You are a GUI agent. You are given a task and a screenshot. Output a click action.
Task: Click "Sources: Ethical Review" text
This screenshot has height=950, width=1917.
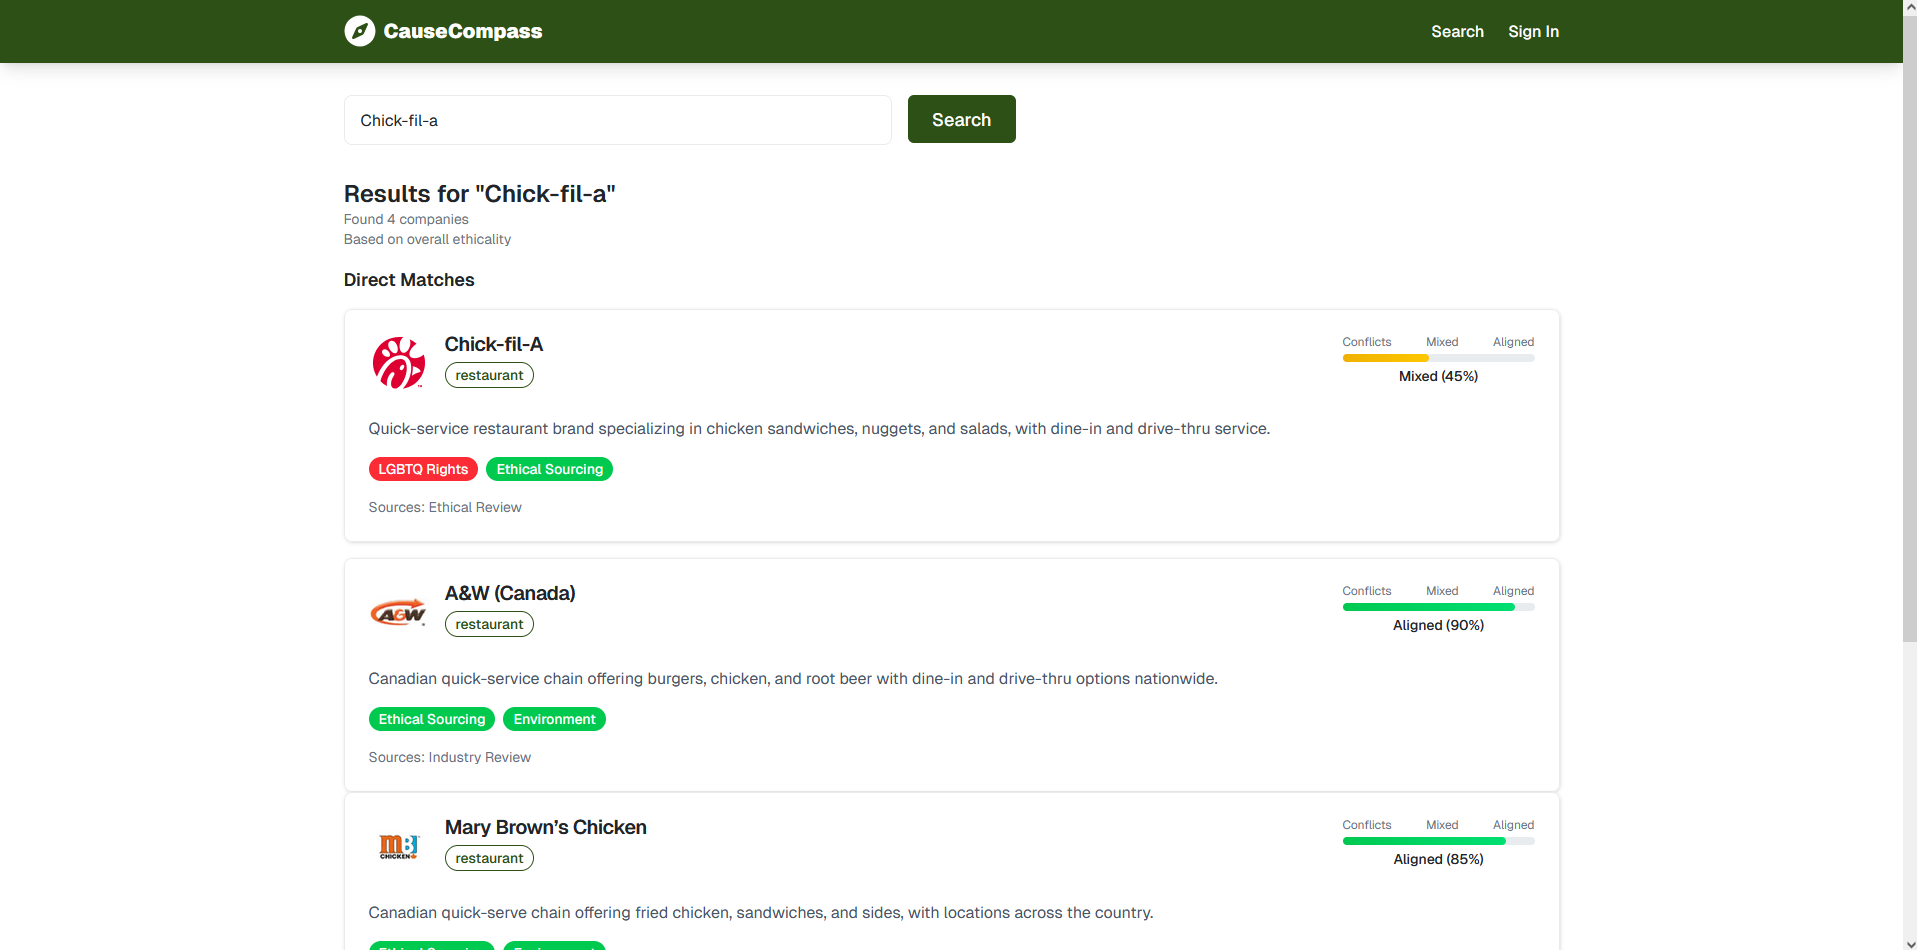445,507
